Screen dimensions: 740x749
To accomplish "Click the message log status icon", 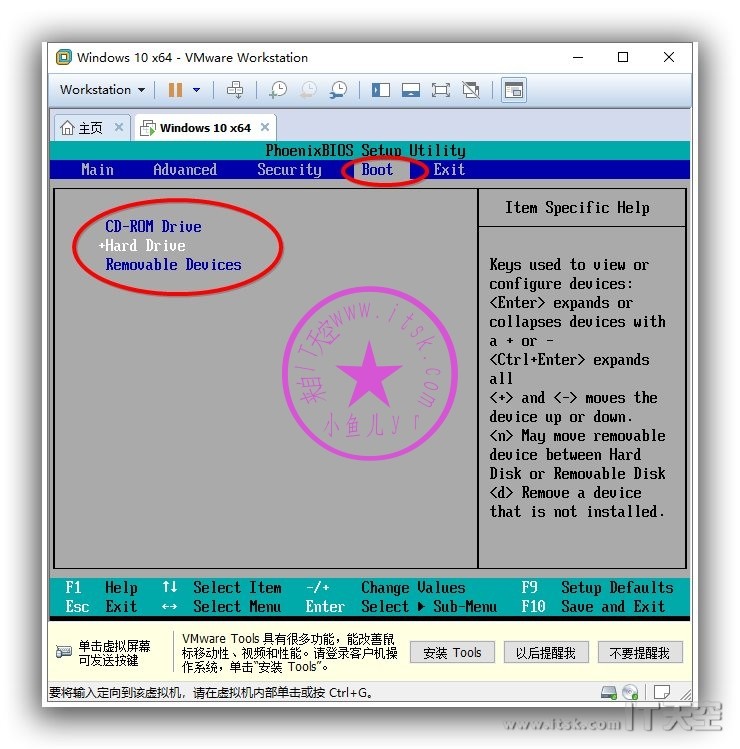I will (662, 692).
